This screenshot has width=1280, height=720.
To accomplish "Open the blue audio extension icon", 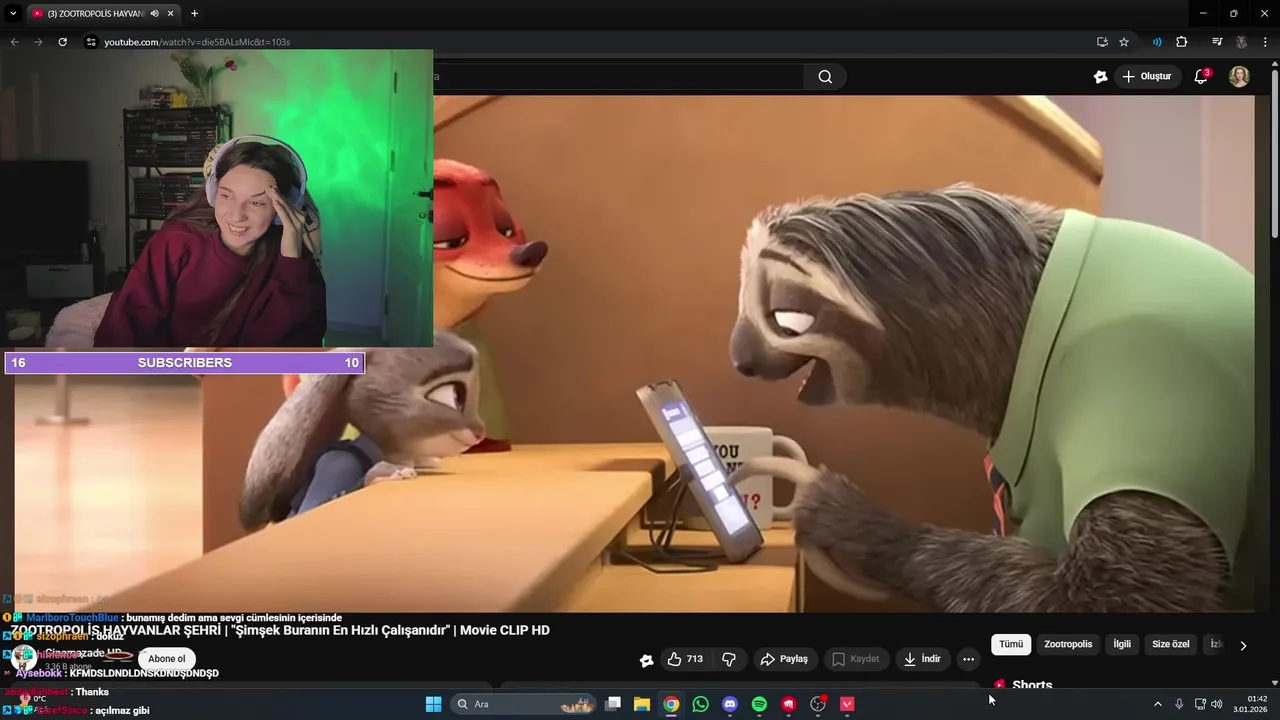I will click(x=1157, y=42).
